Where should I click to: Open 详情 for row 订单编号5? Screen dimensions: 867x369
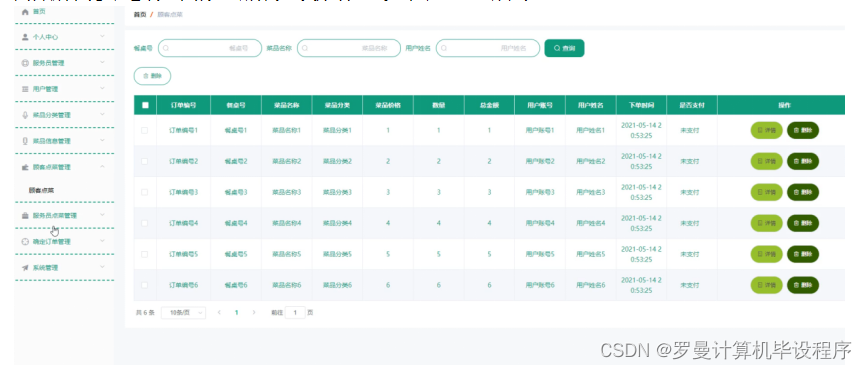766,254
